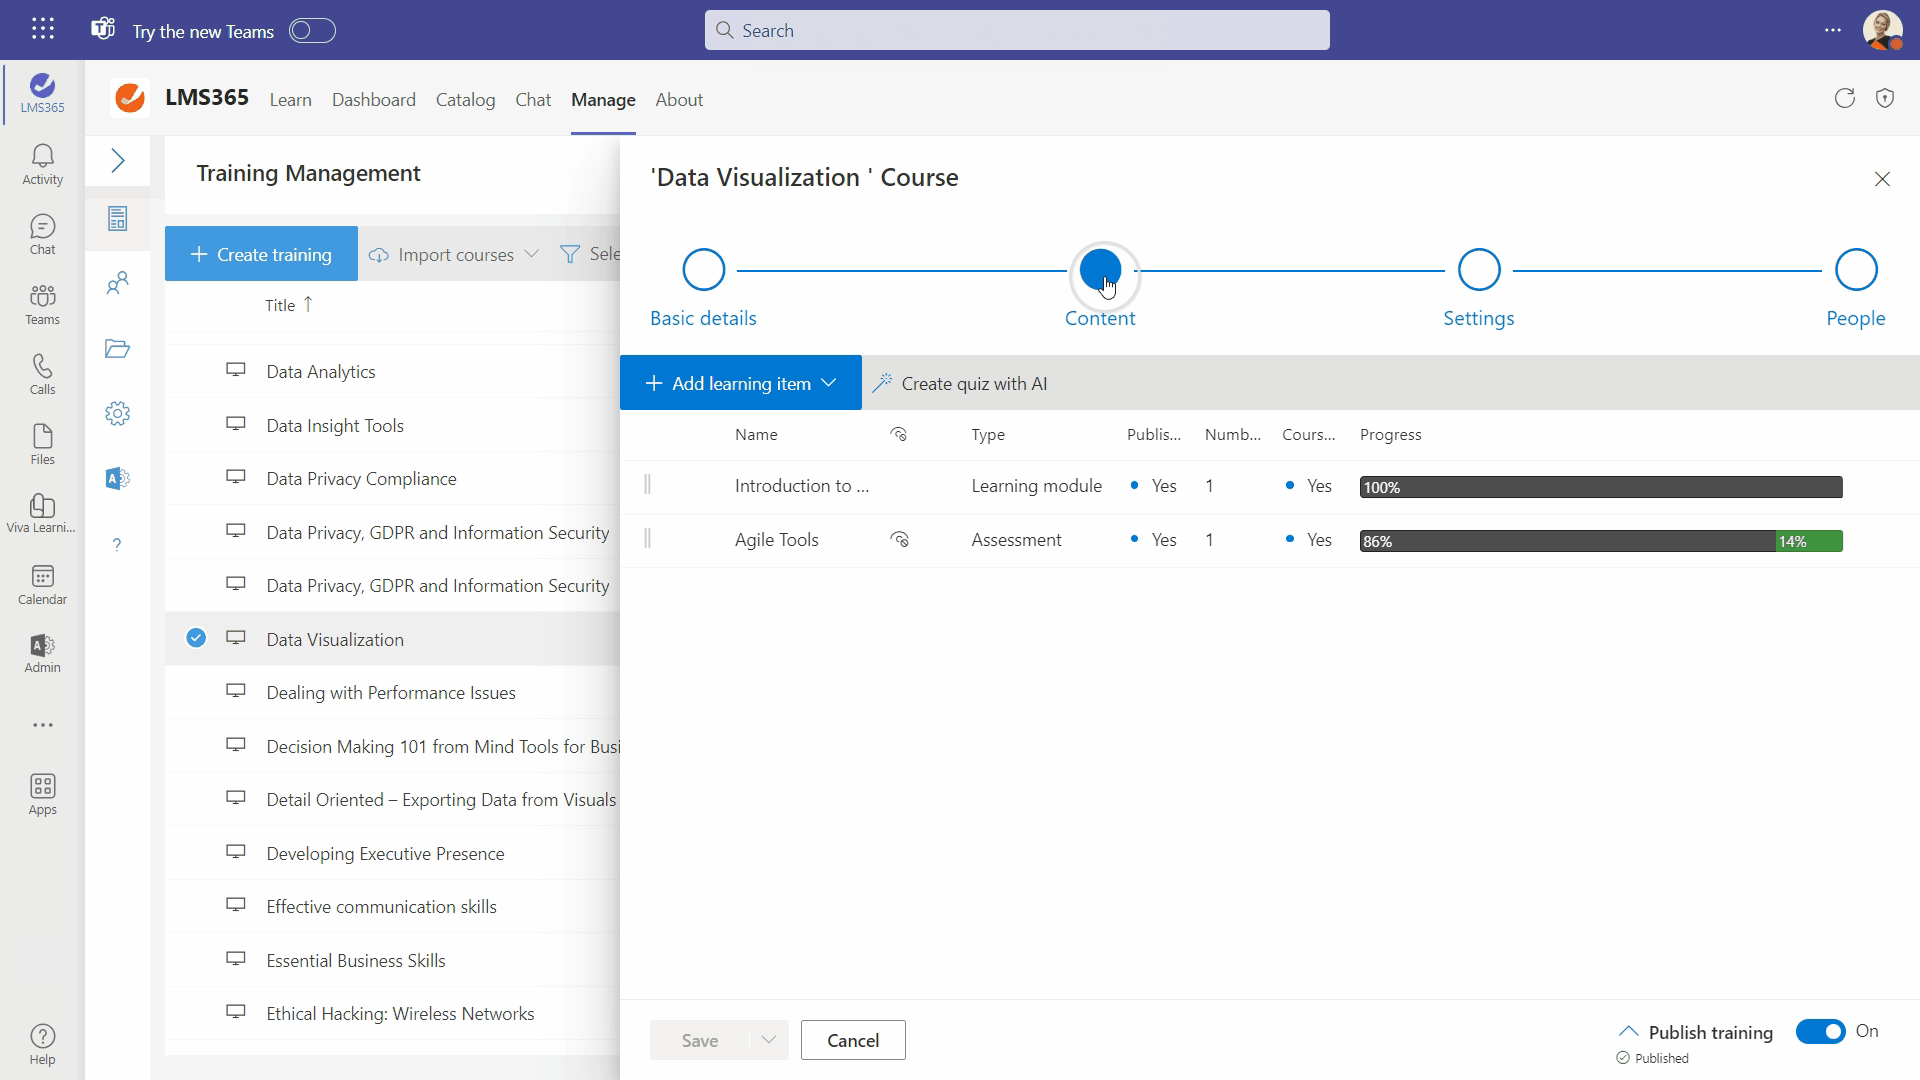
Task: Open Files in the Teams rail
Action: [x=42, y=445]
